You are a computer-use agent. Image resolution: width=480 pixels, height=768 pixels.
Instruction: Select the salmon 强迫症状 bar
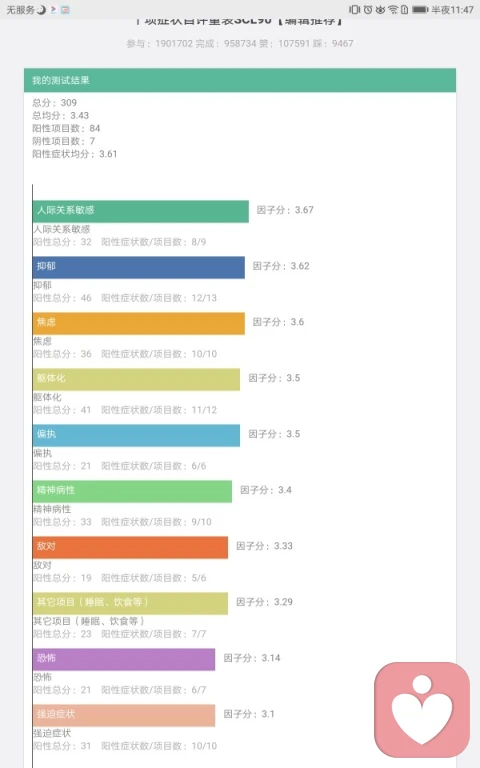click(124, 715)
